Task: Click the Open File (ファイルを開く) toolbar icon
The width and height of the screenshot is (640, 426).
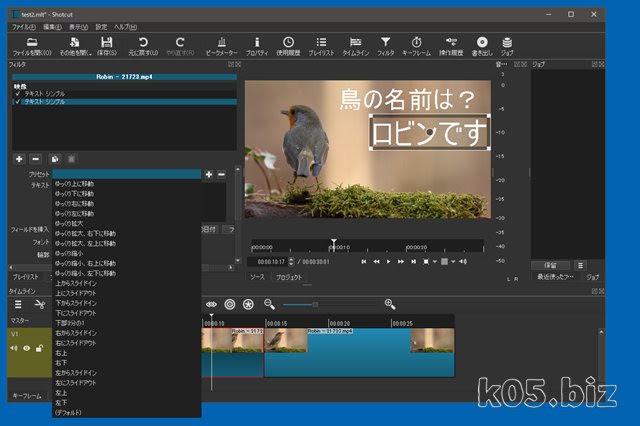Action: click(x=32, y=46)
